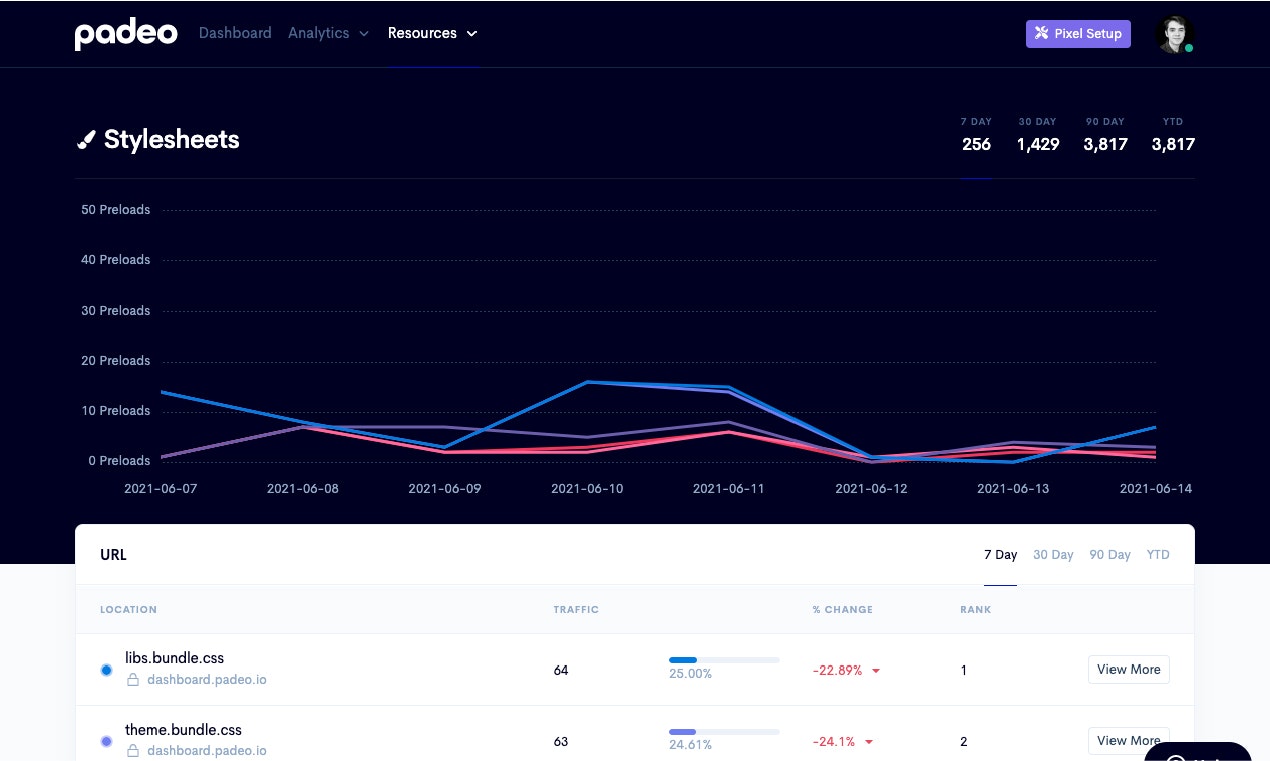The image size is (1270, 761).
Task: Open the dashboard.padeo.io link under libs.bundle.css
Action: click(207, 680)
